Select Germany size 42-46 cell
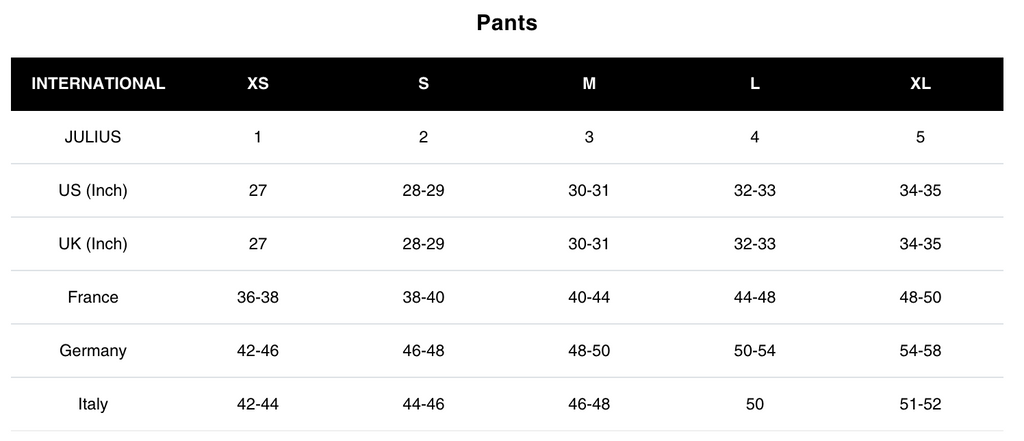1024x441 pixels. pos(258,351)
